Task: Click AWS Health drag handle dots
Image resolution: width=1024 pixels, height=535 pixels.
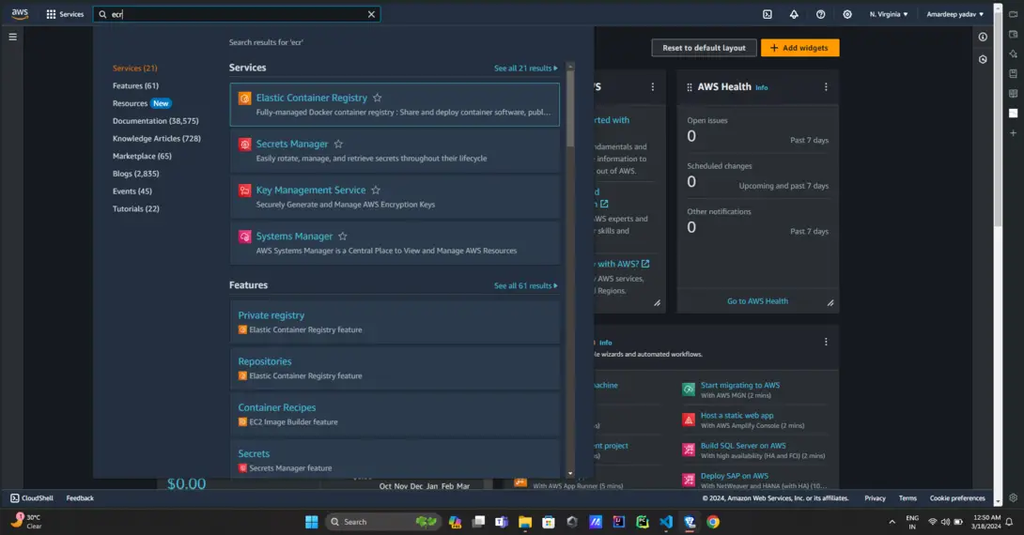Action: pos(689,87)
